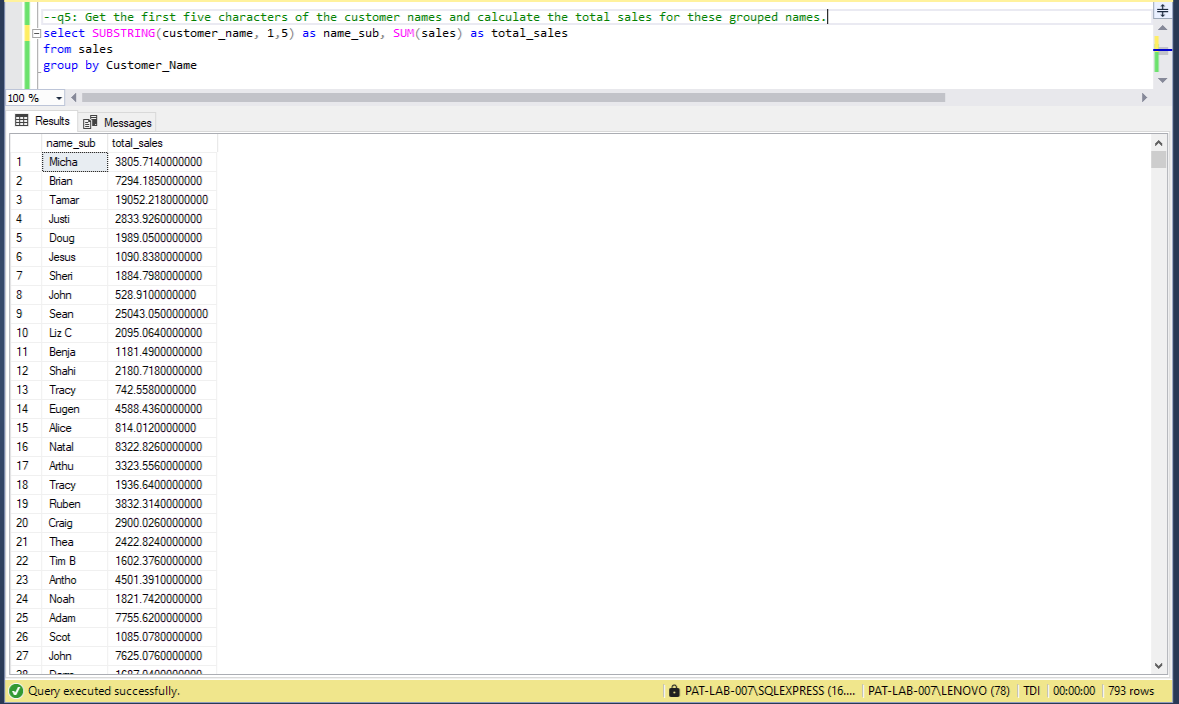
Task: Select the Tim B name cell
Action: click(x=74, y=561)
